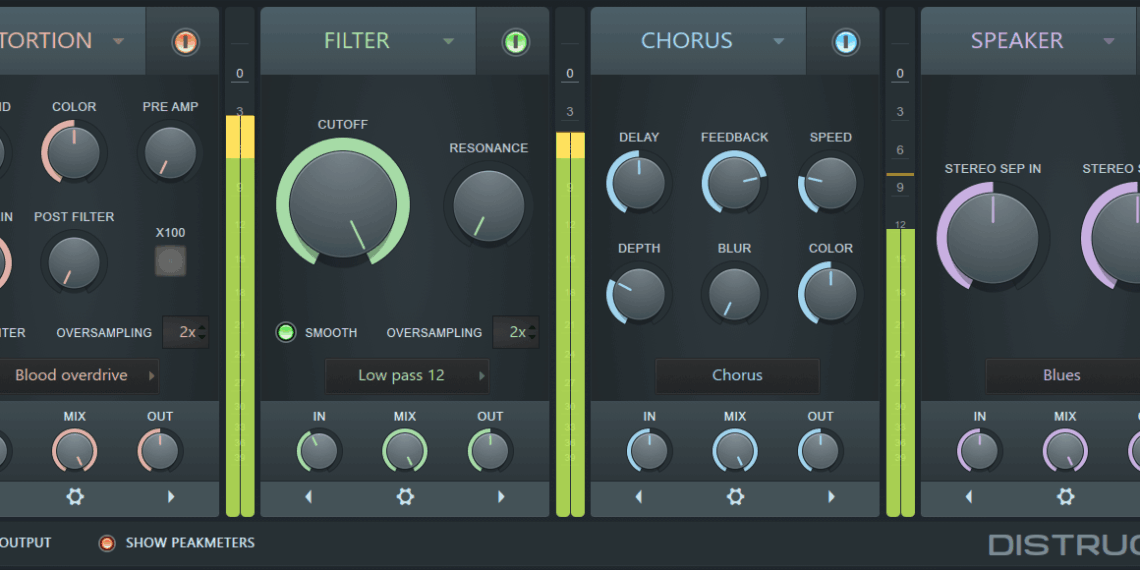Toggle Show Peakmeters option
1140x570 pixels.
click(106, 543)
